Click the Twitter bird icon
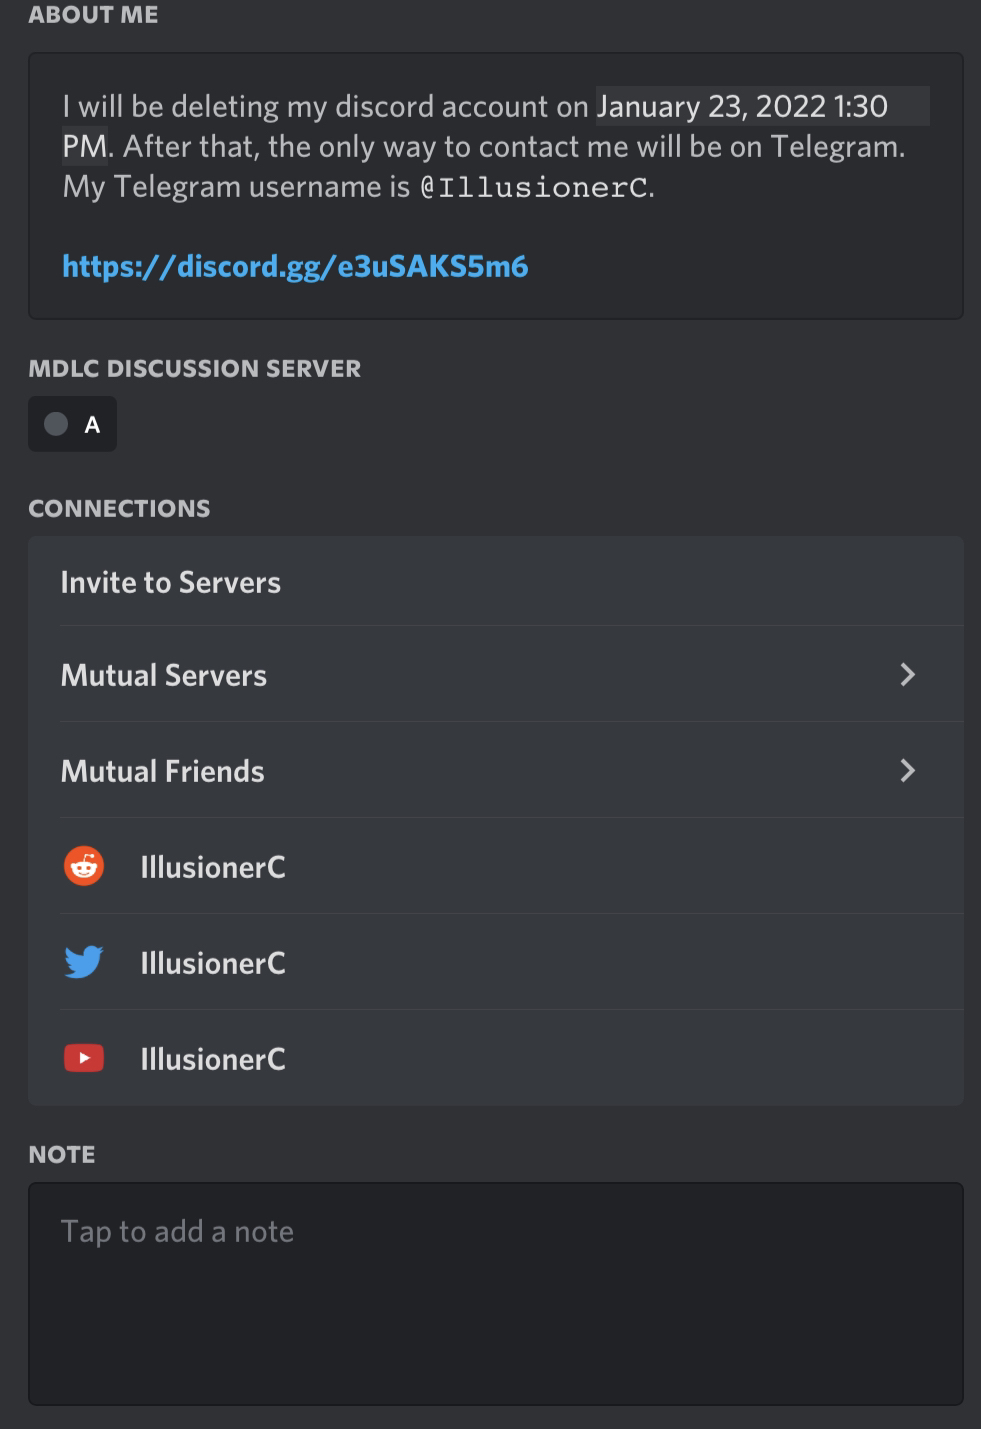The image size is (981, 1429). 84,962
